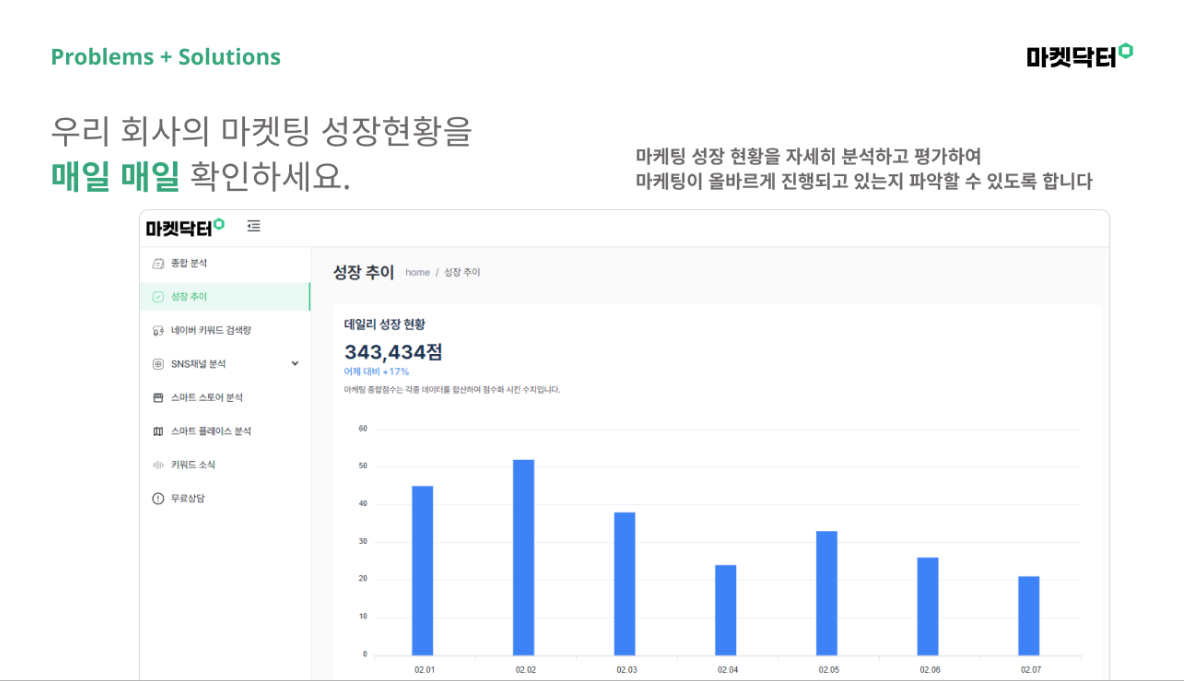Select the 성장 추이 menu item
Viewport: 1184px width, 681px height.
coord(225,297)
